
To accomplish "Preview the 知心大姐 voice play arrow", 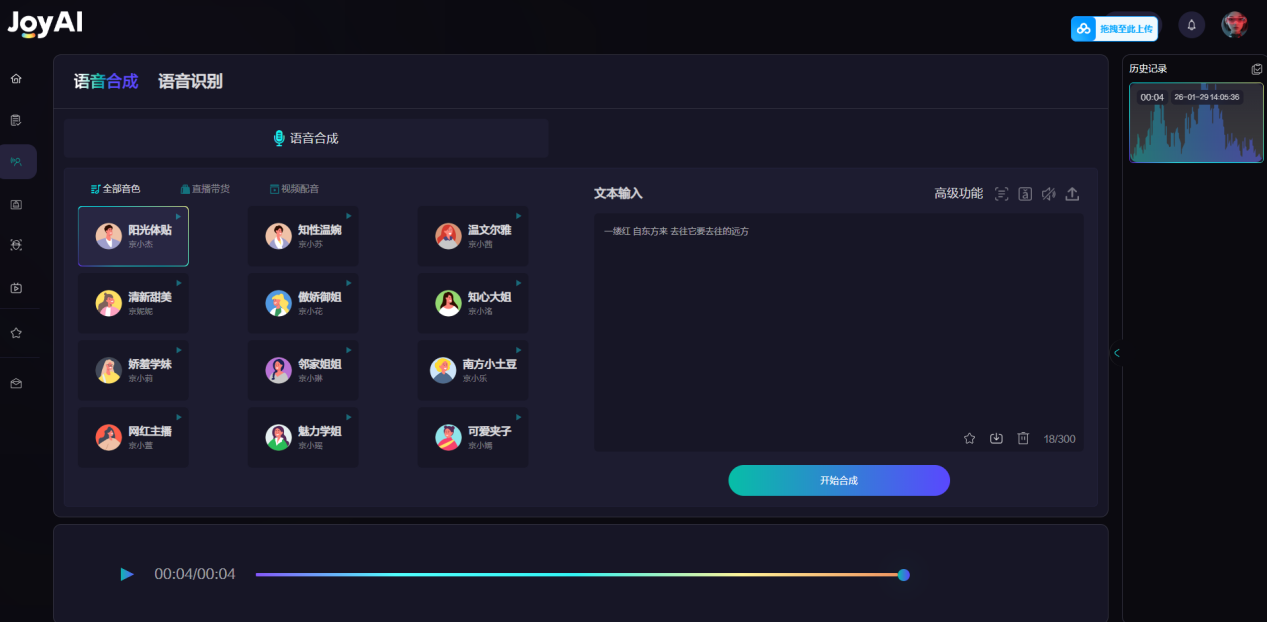I will click(519, 283).
